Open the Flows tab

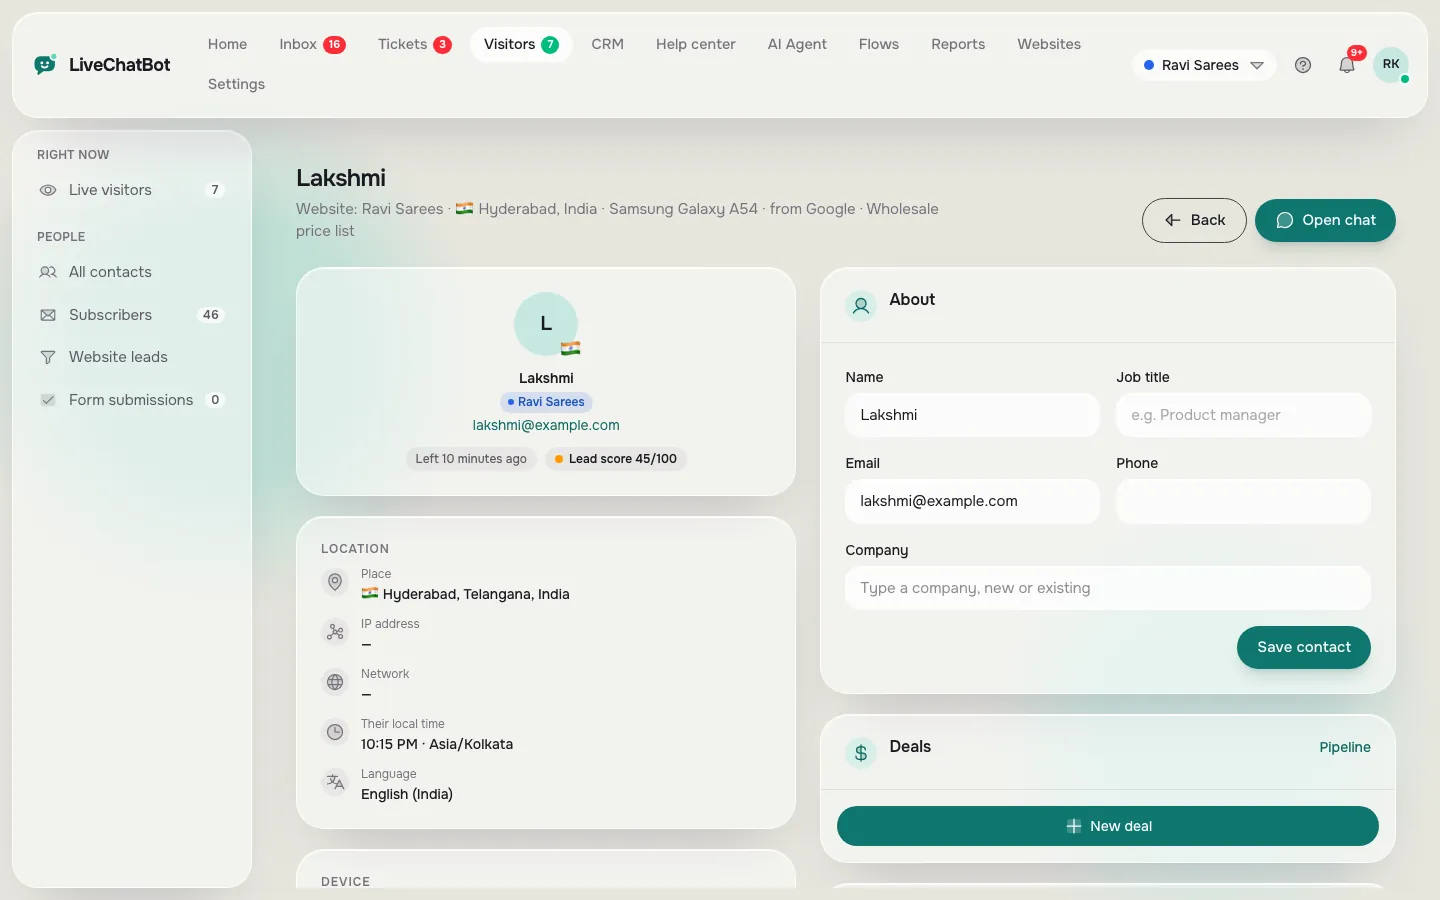[879, 44]
